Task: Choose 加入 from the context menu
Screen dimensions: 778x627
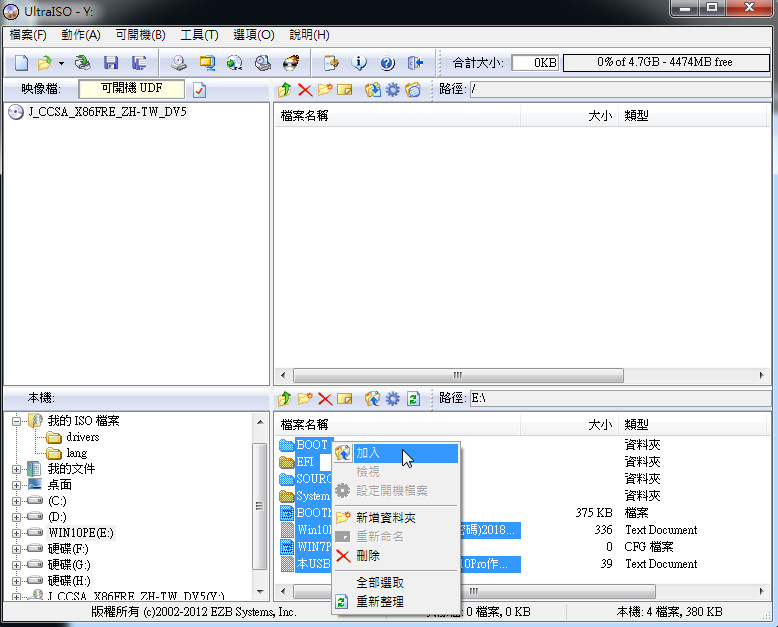Action: (x=395, y=453)
